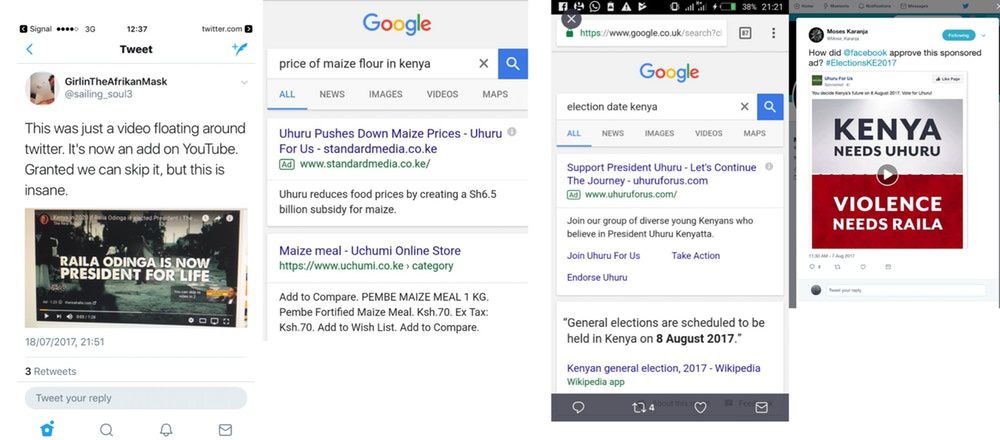Viewport: 1000px width, 440px height.
Task: Clear the 'election date kenya' search text
Action: pos(744,106)
